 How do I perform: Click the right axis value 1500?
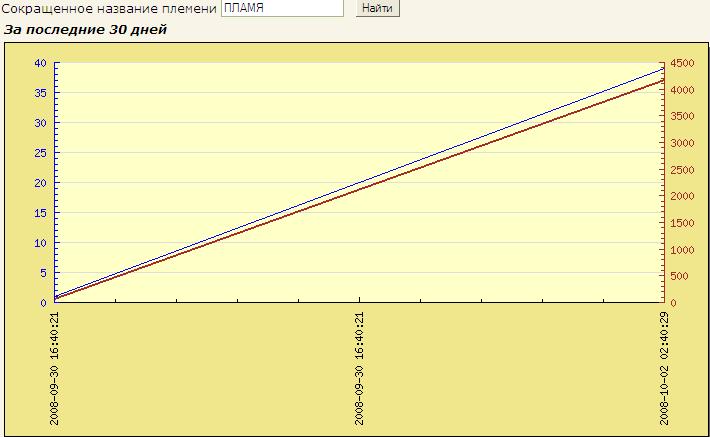tap(682, 223)
